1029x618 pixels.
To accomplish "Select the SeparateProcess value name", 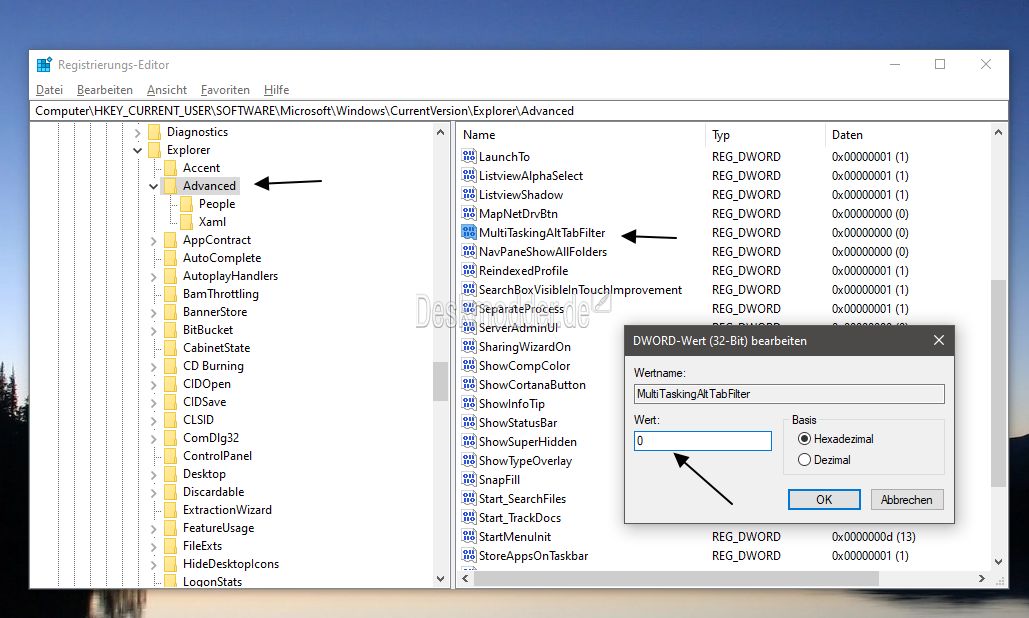I will (522, 308).
